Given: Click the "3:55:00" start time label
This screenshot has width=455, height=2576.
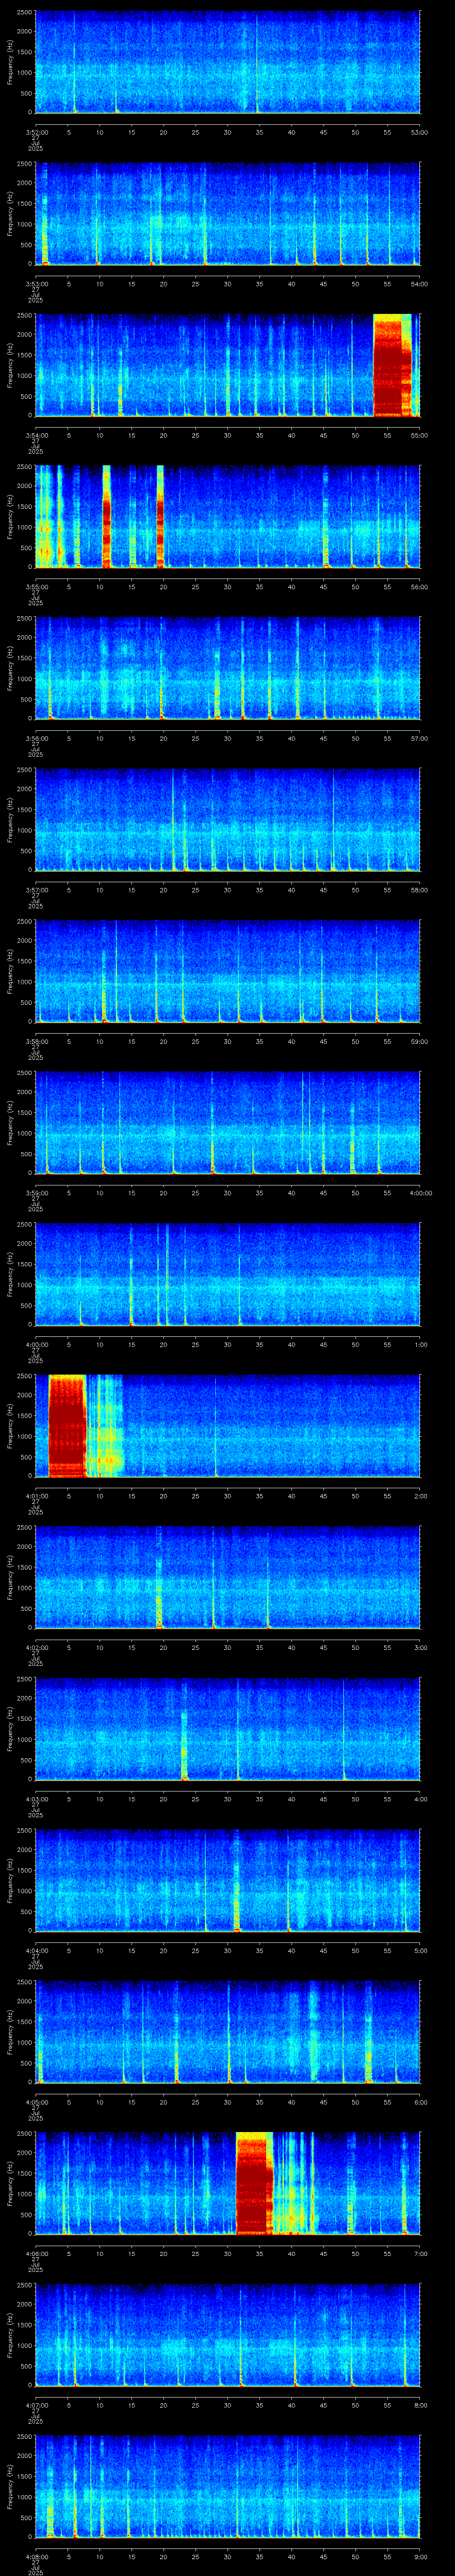Looking at the screenshot, I should tap(36, 587).
